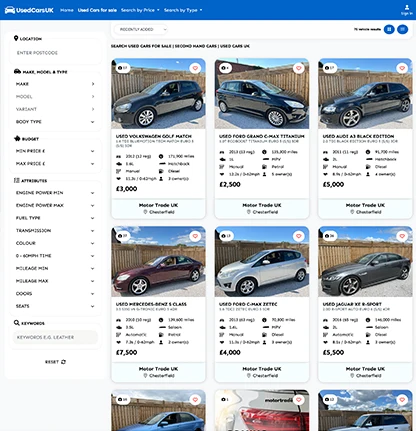The width and height of the screenshot is (416, 431).
Task: Favourite the red tail-light car listing
Action: point(299,399)
